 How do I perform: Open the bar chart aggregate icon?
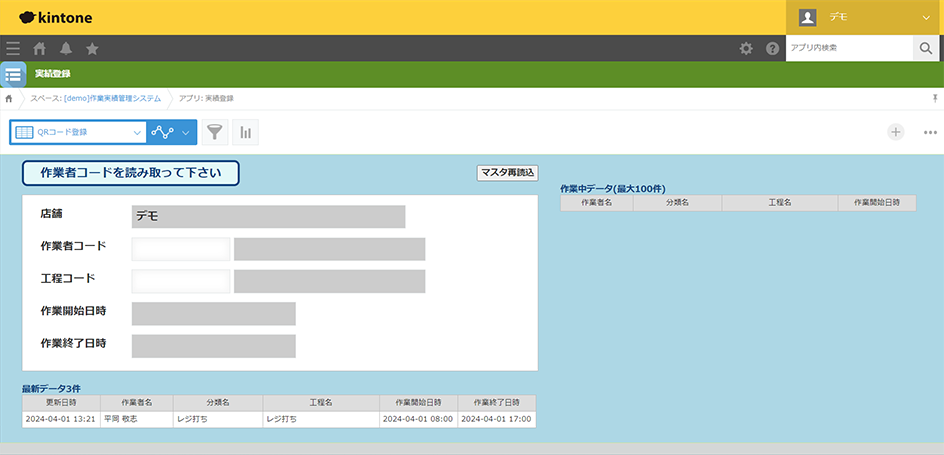[x=244, y=132]
